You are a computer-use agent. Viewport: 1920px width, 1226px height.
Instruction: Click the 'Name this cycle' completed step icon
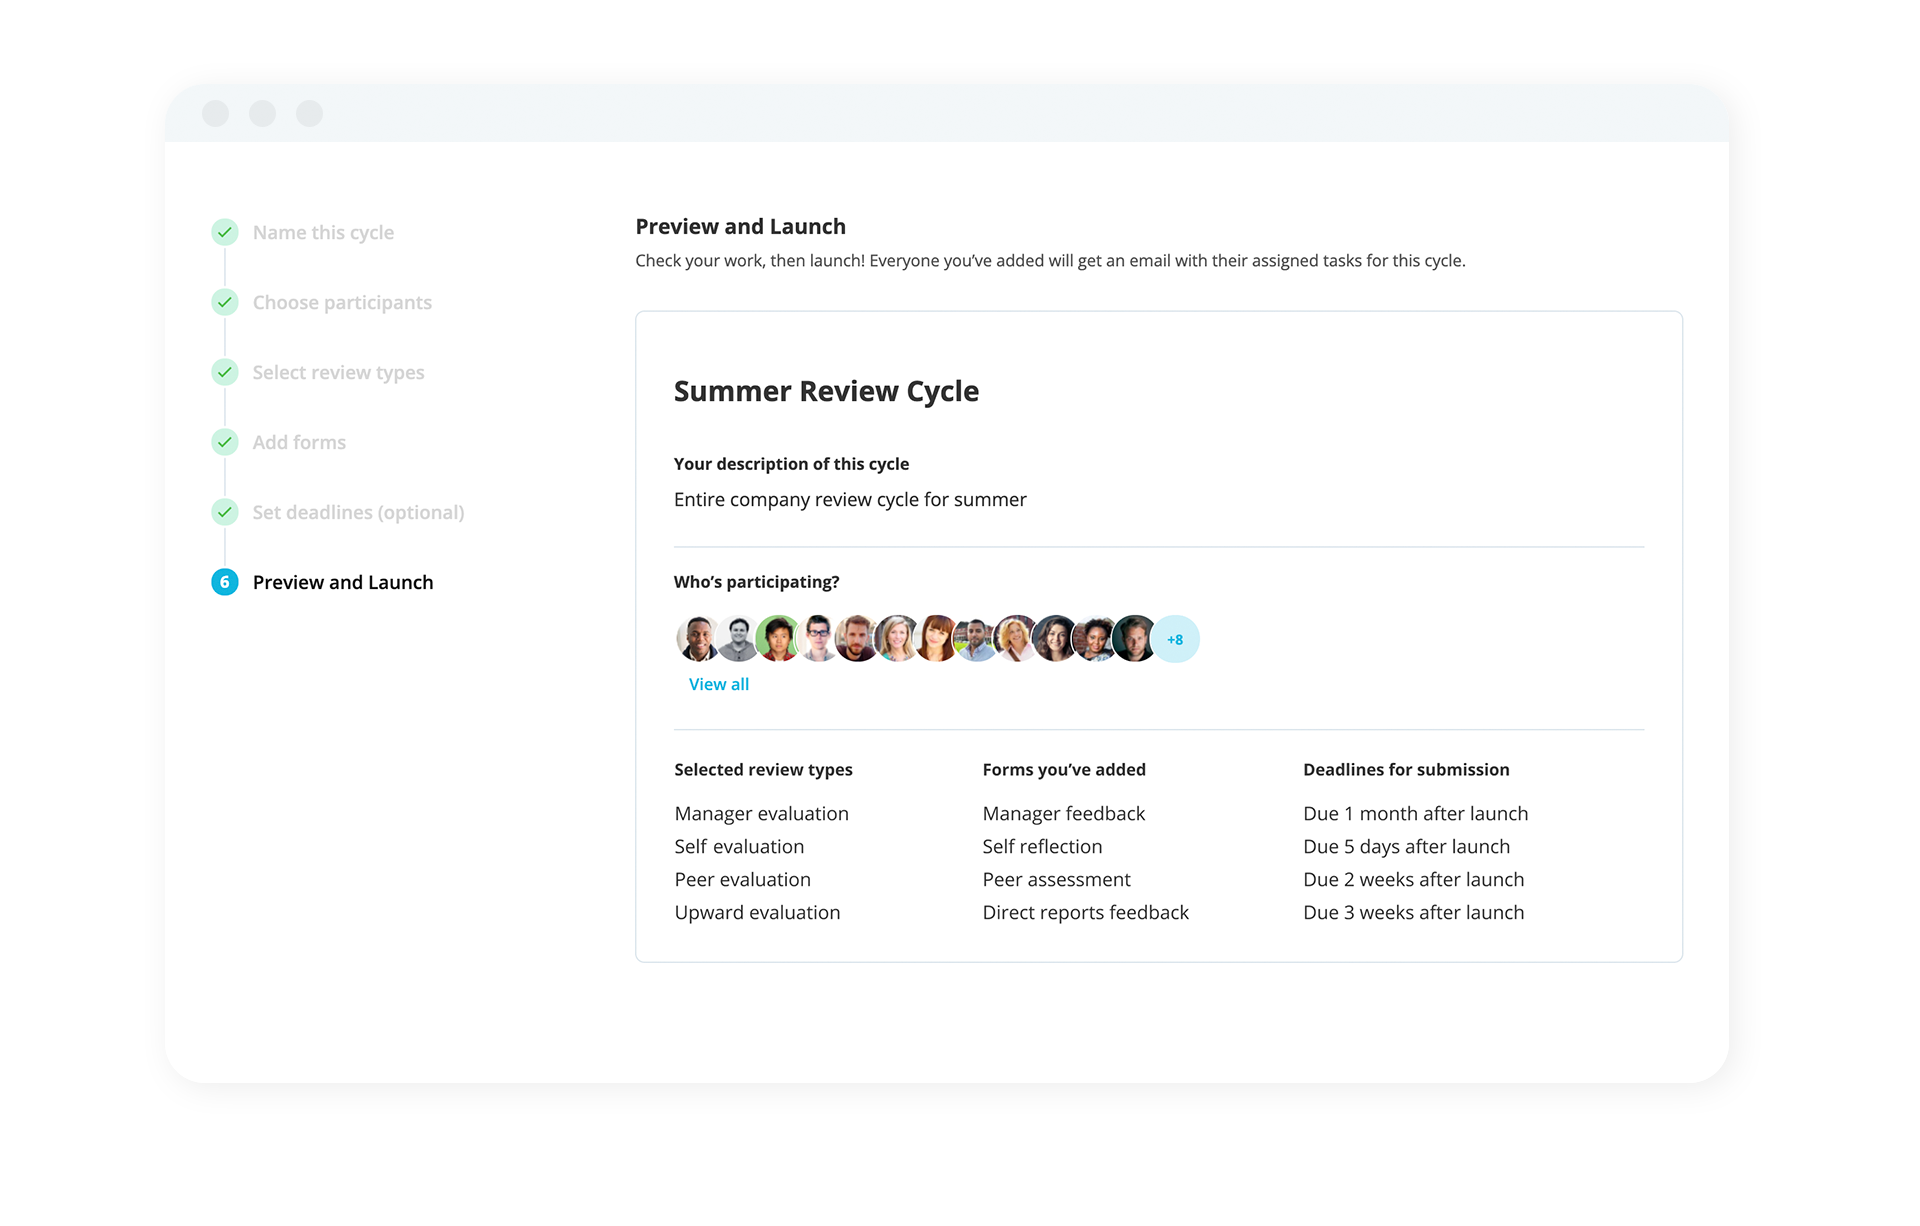pos(223,231)
